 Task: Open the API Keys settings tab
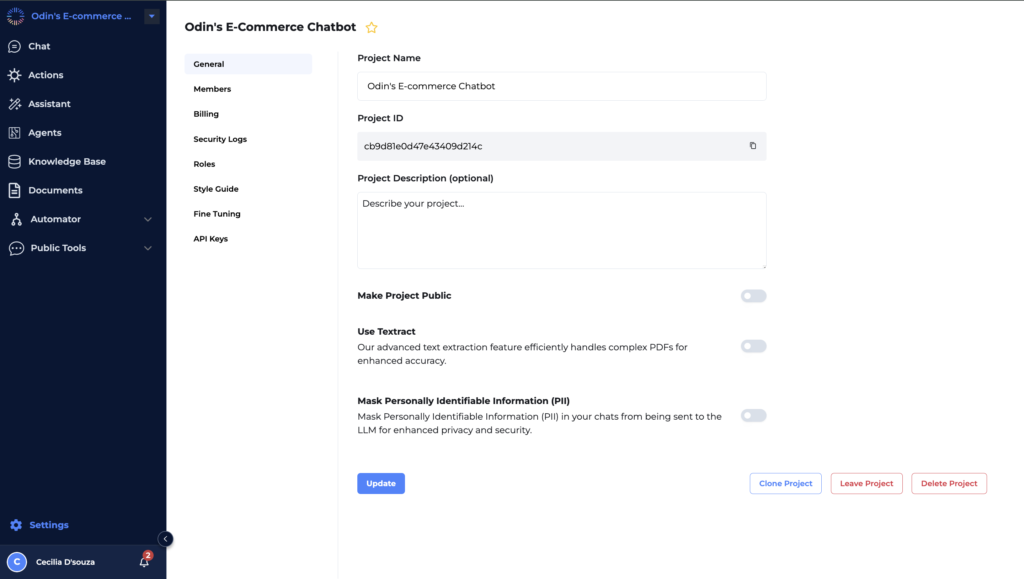click(211, 238)
